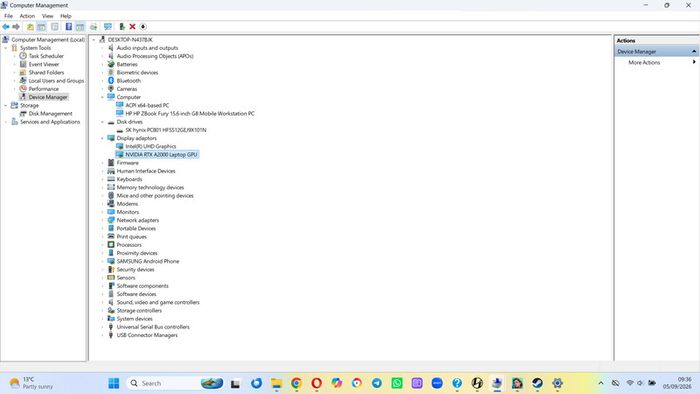
Task: Collapse the Storage node in the left tree
Action: [6, 105]
